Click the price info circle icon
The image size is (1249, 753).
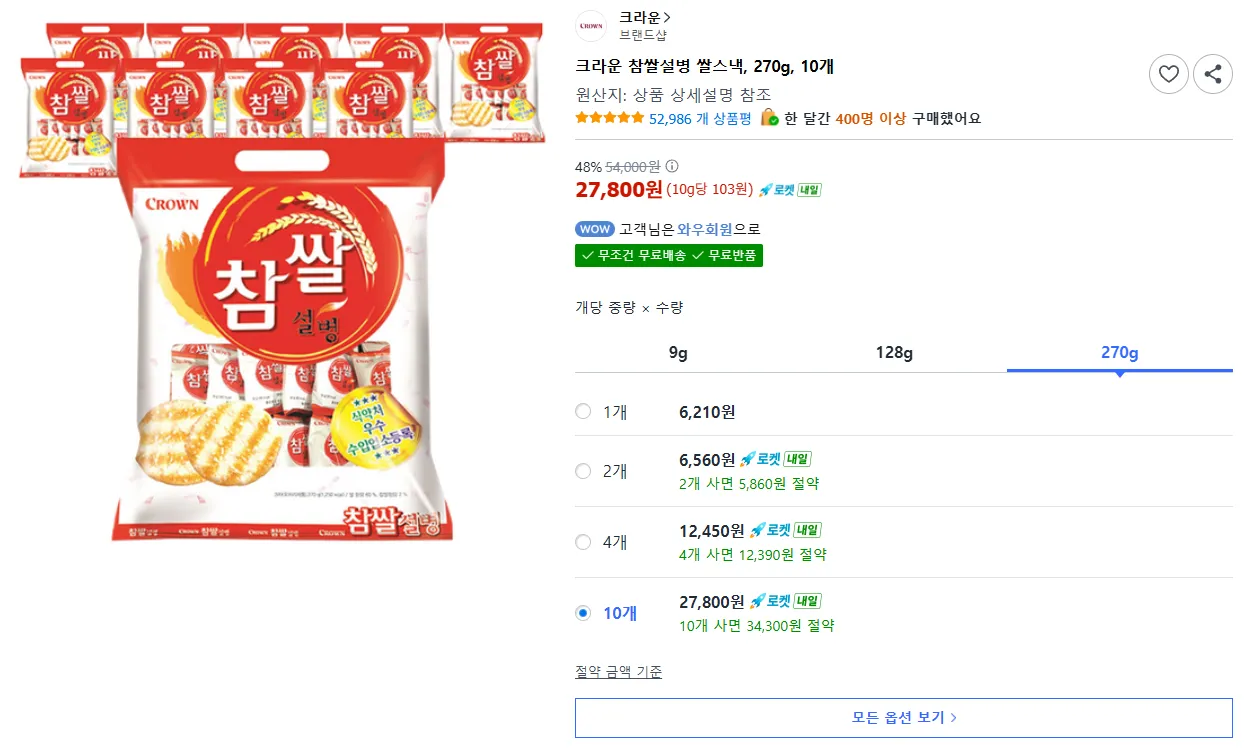672,167
